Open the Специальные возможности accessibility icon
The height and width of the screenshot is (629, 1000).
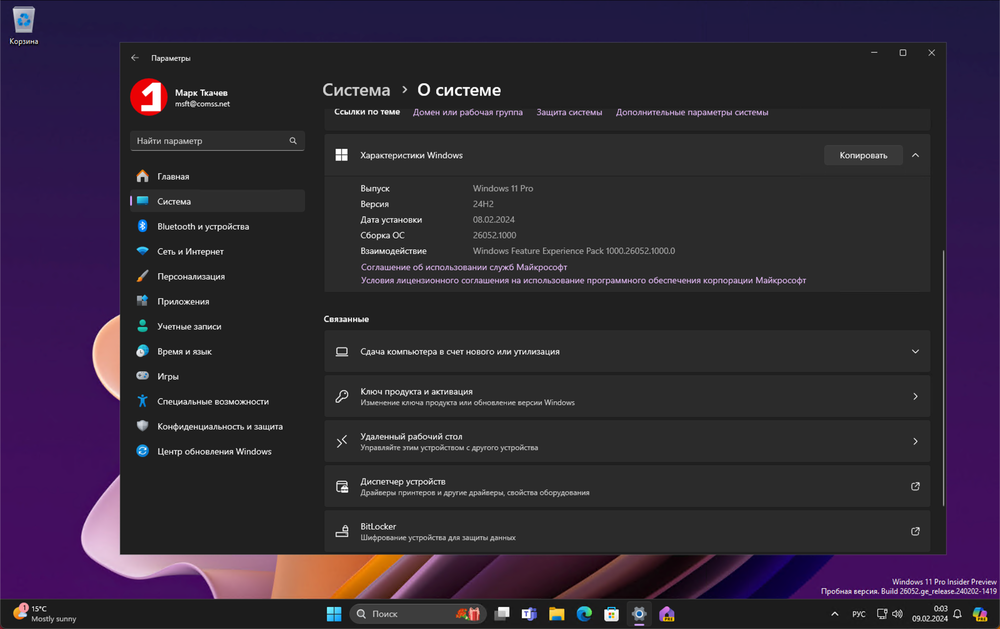[x=142, y=401]
